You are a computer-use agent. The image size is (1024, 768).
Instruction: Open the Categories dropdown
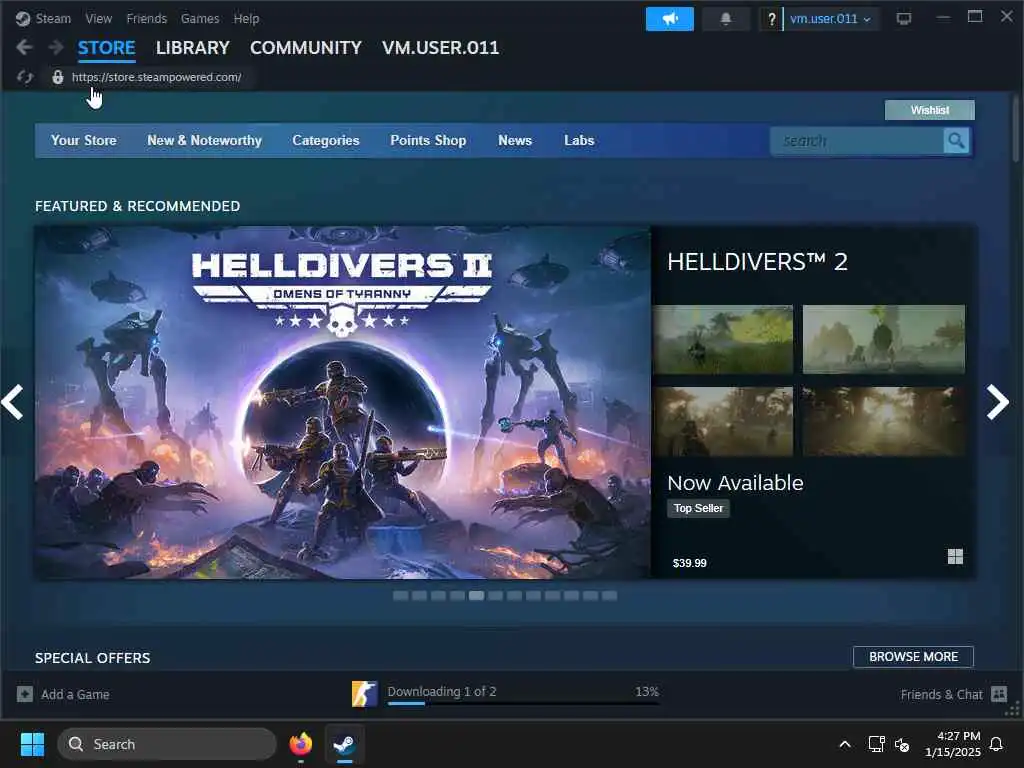click(326, 140)
